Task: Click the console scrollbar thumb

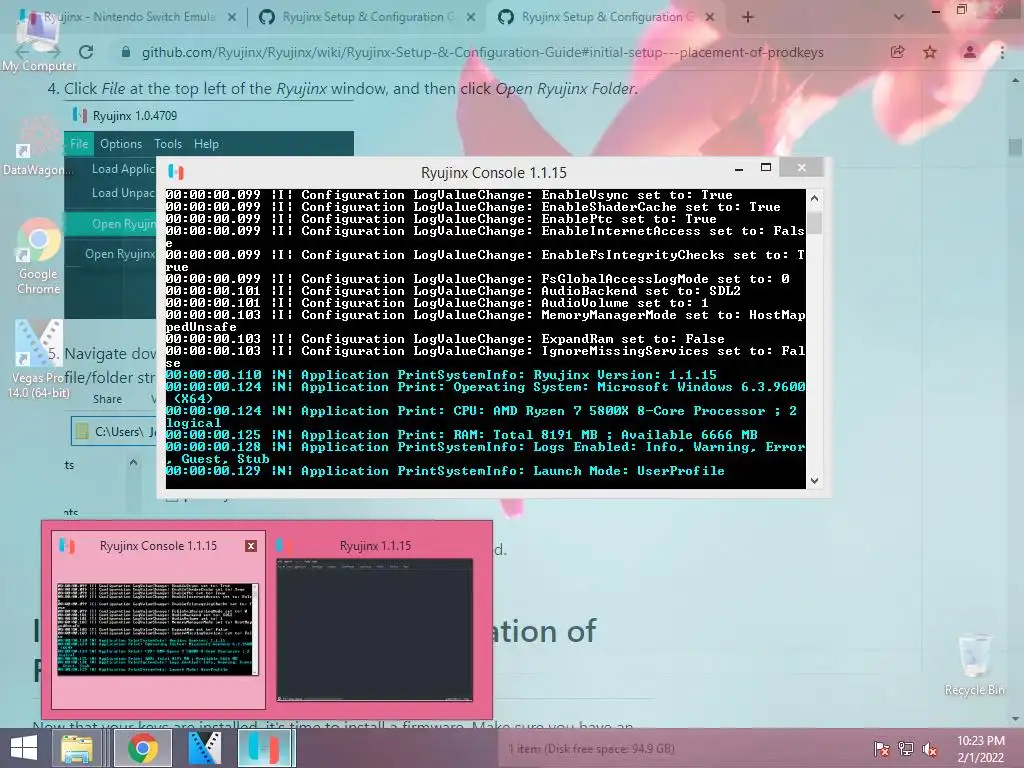Action: point(814,223)
